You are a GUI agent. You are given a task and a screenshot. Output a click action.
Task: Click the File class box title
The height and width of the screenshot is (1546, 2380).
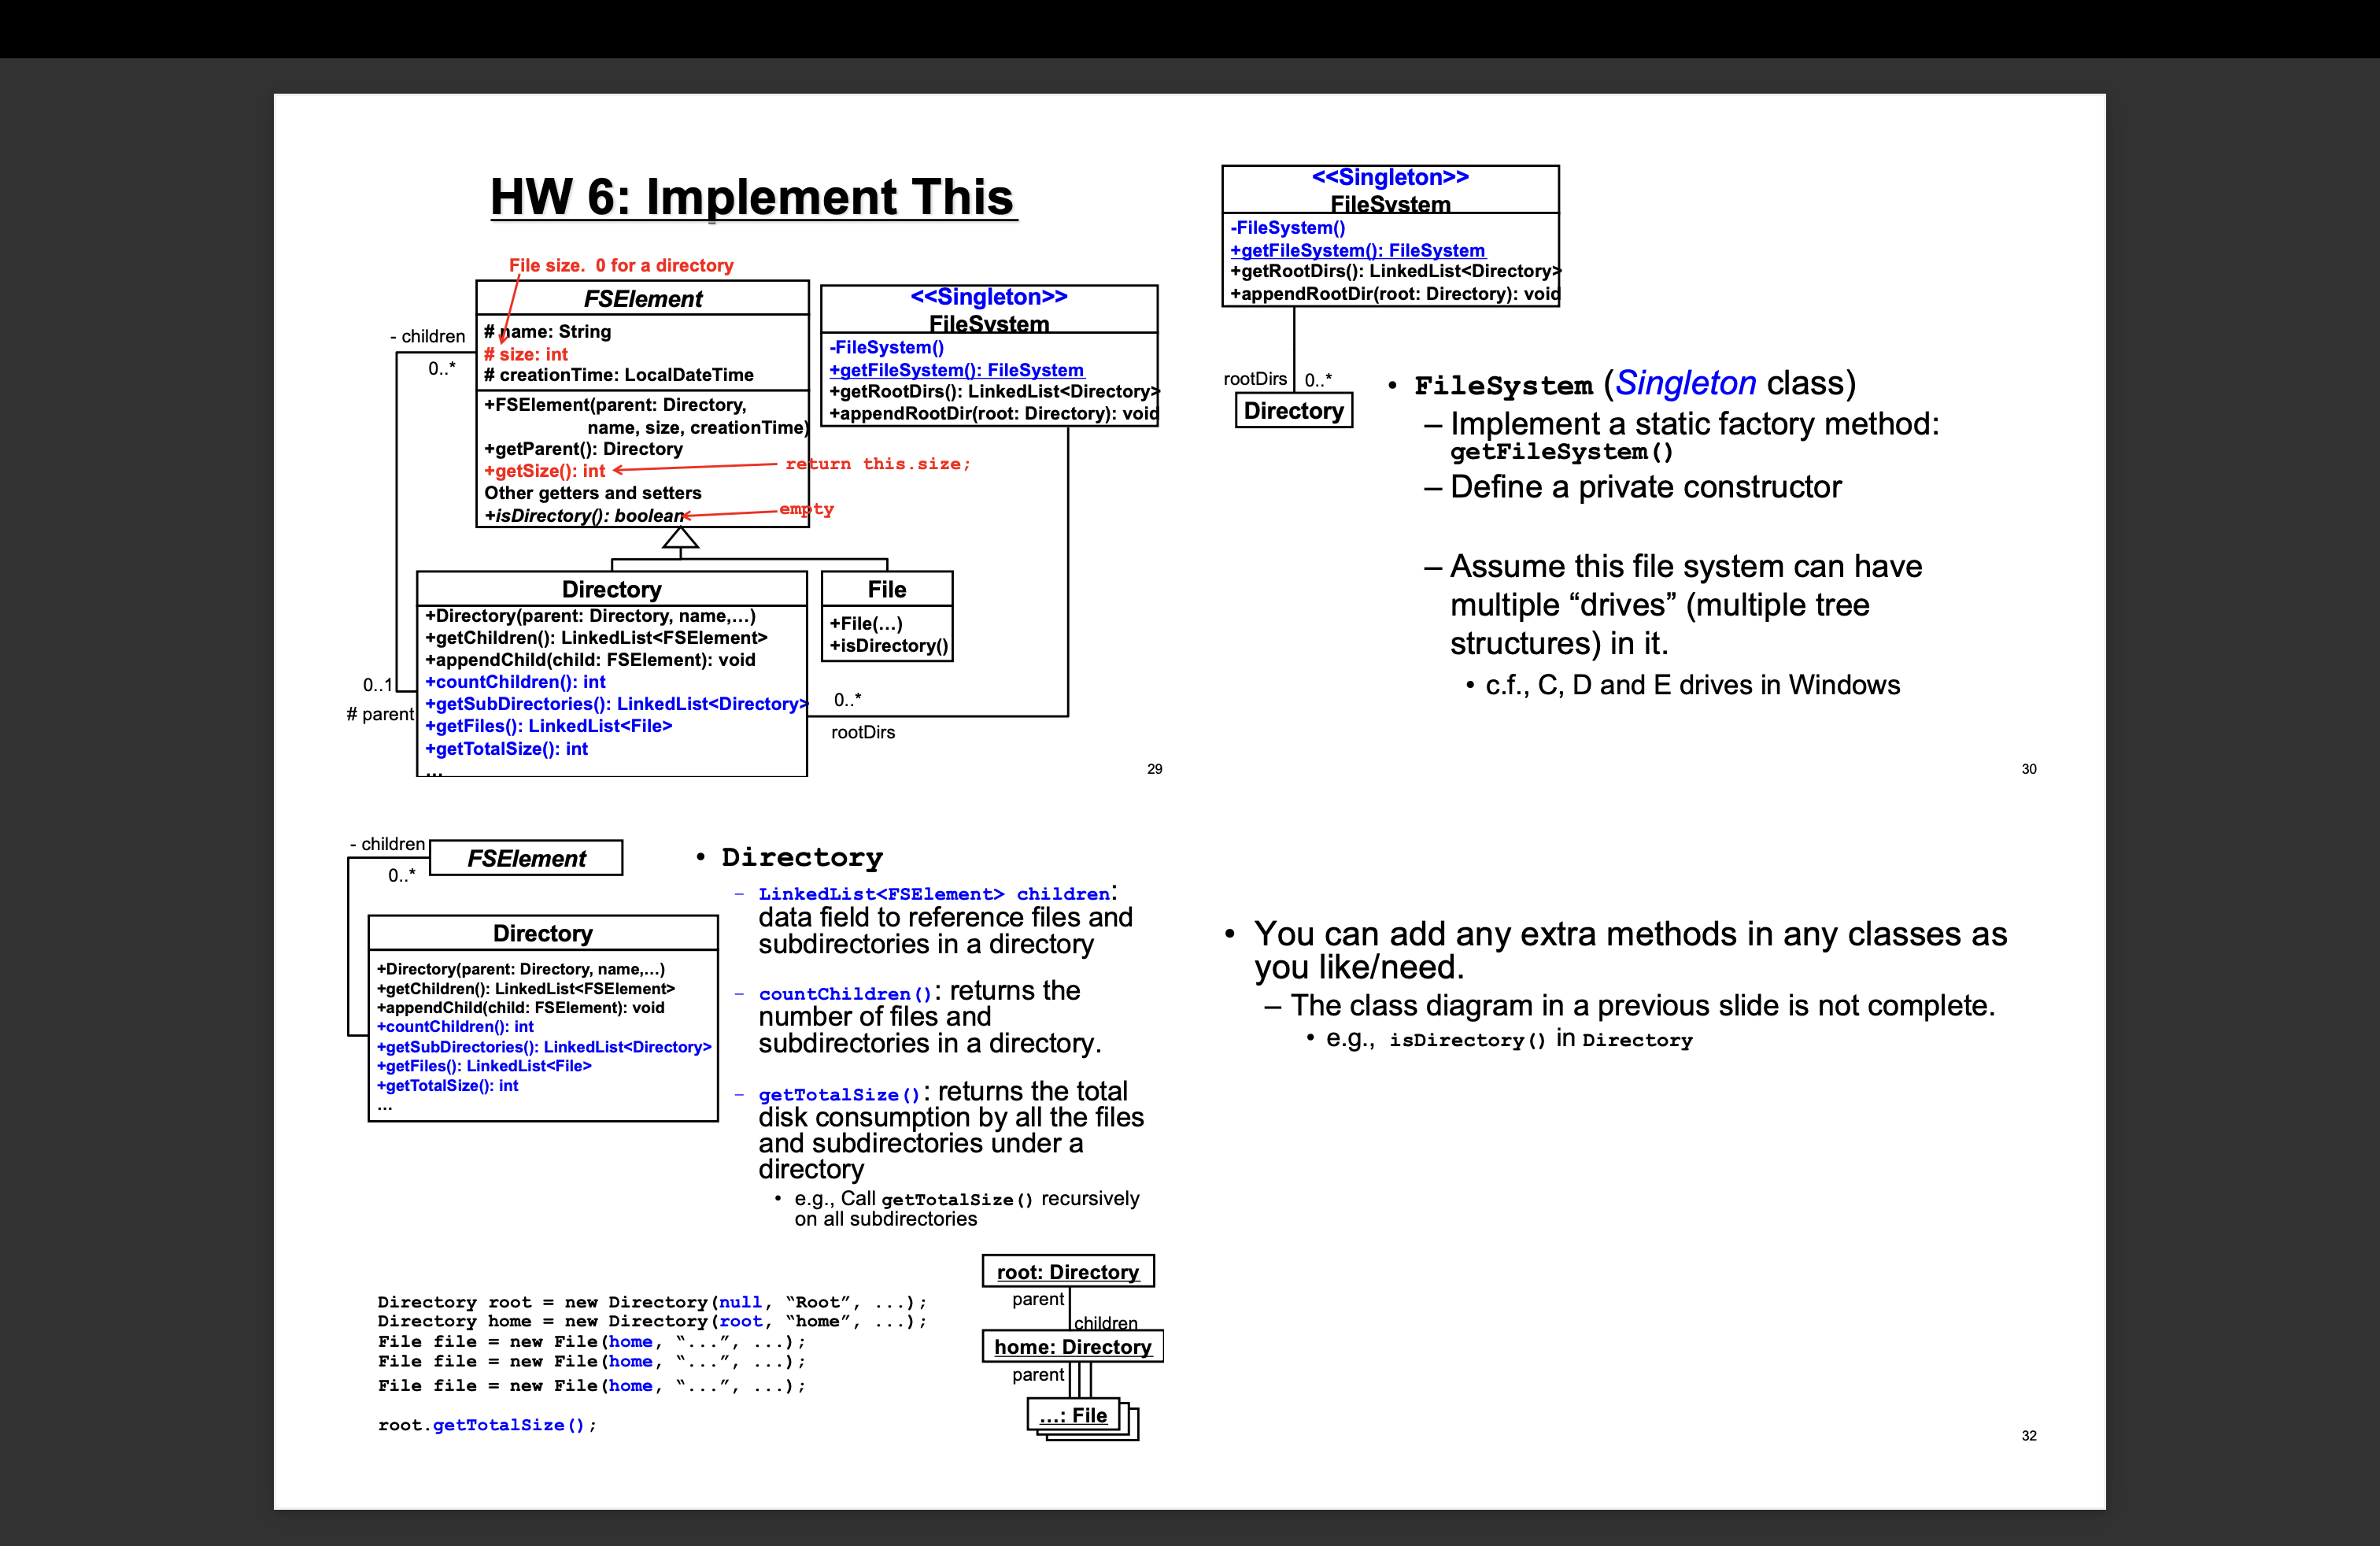pos(886,589)
